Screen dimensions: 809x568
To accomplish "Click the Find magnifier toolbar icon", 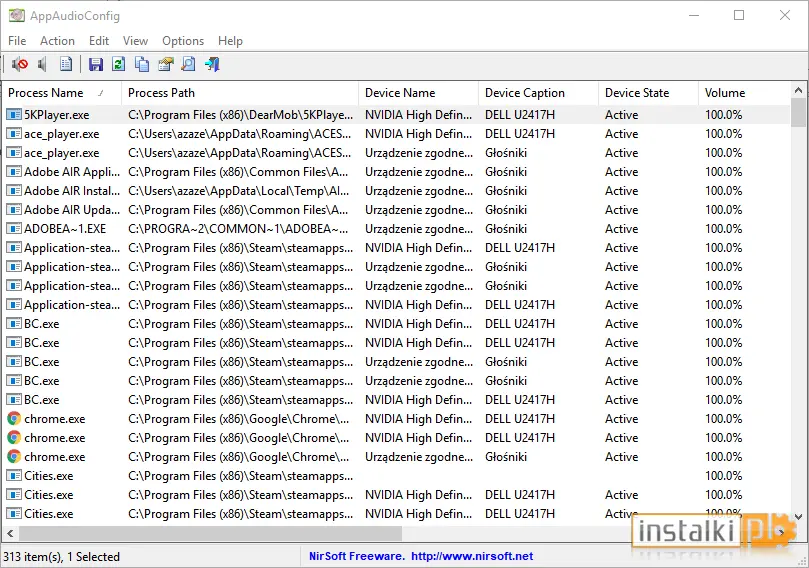I will [189, 64].
